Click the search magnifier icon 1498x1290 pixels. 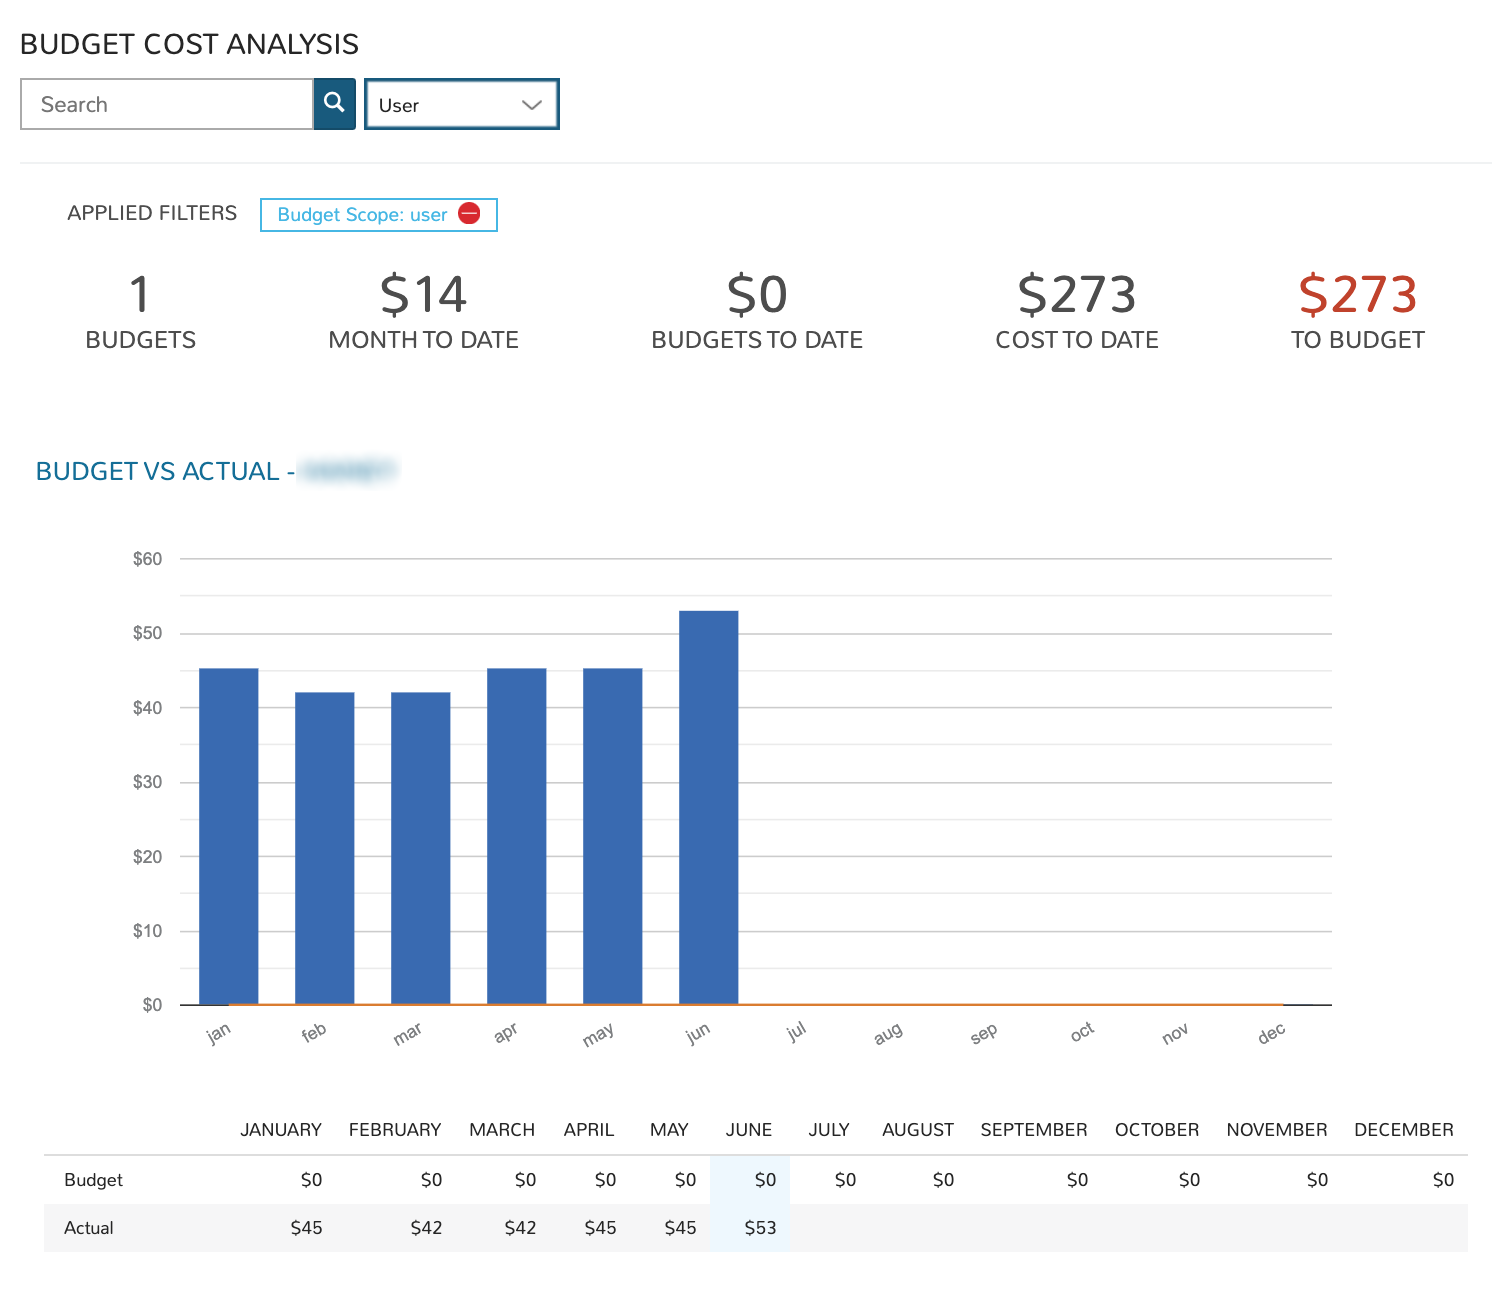point(334,103)
